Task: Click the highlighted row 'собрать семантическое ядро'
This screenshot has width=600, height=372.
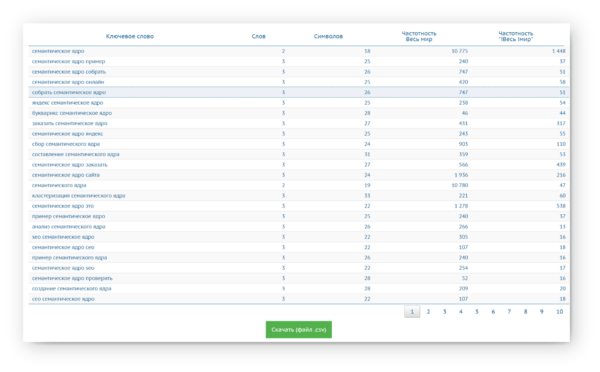Action: [298, 92]
